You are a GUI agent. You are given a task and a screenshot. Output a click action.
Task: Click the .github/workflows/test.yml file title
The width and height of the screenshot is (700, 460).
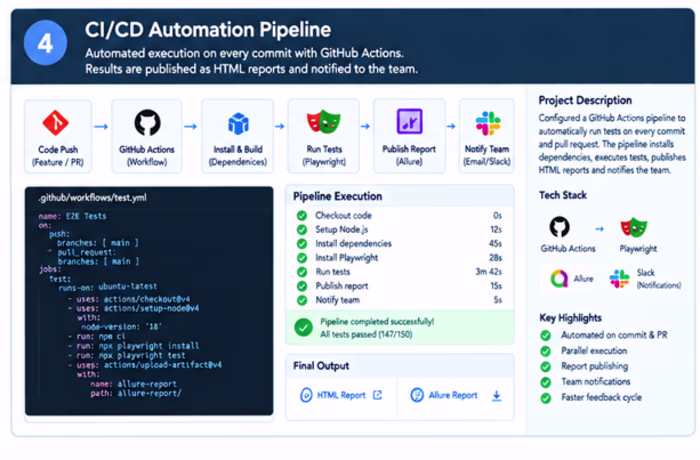(92, 198)
